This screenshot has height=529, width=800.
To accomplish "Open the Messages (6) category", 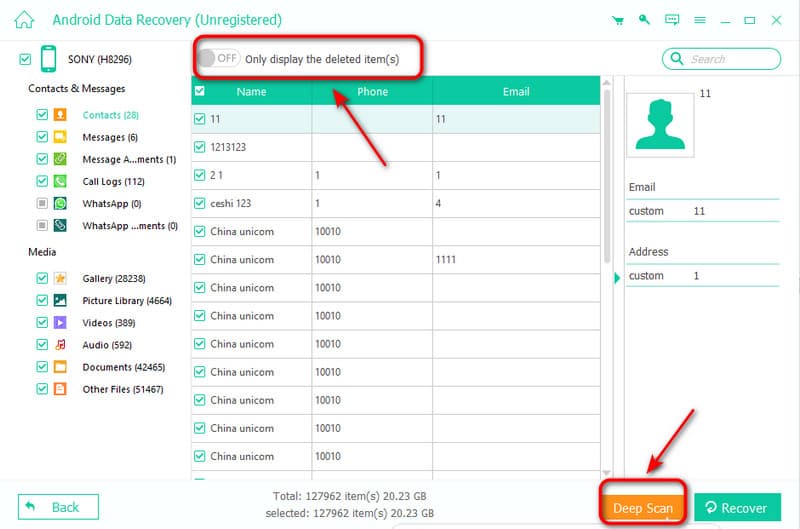I will (110, 137).
